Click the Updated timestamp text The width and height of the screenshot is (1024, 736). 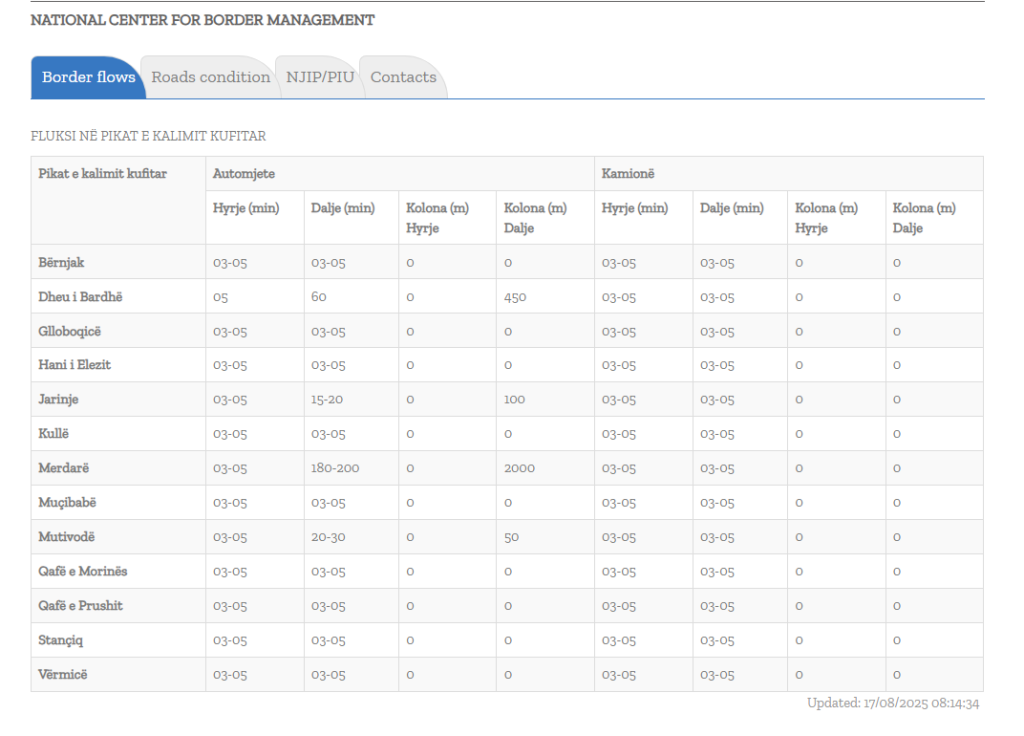(892, 703)
